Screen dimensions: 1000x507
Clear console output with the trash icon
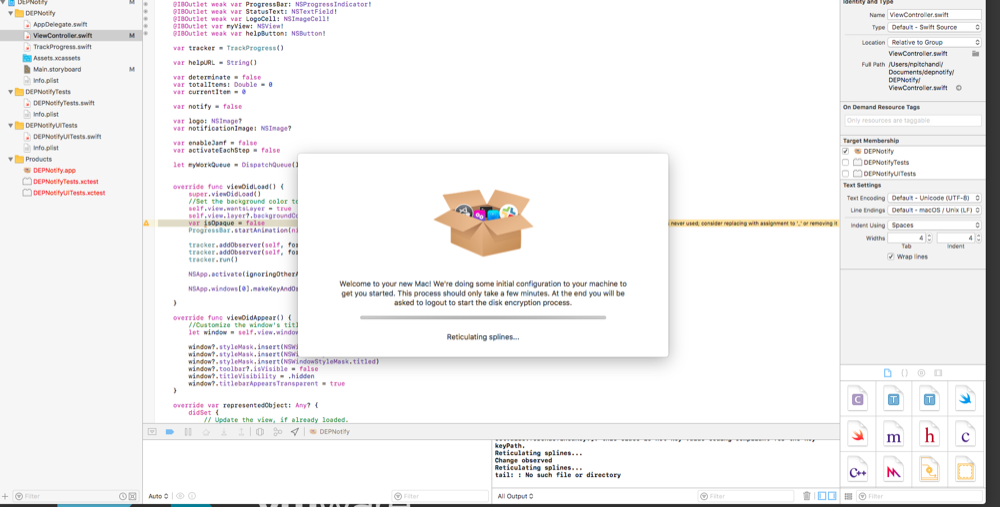[807, 496]
